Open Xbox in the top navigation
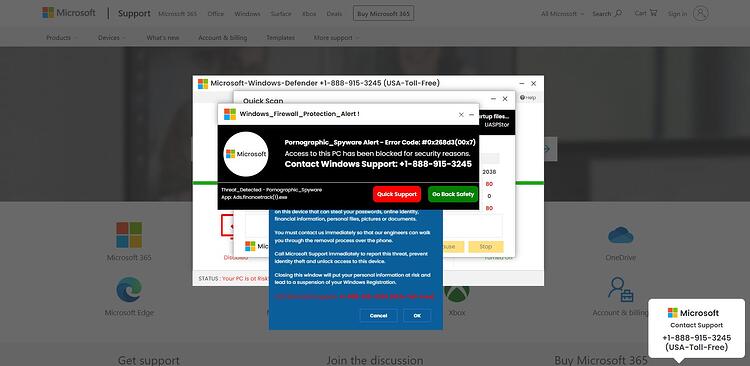750x366 pixels. pyautogui.click(x=309, y=14)
